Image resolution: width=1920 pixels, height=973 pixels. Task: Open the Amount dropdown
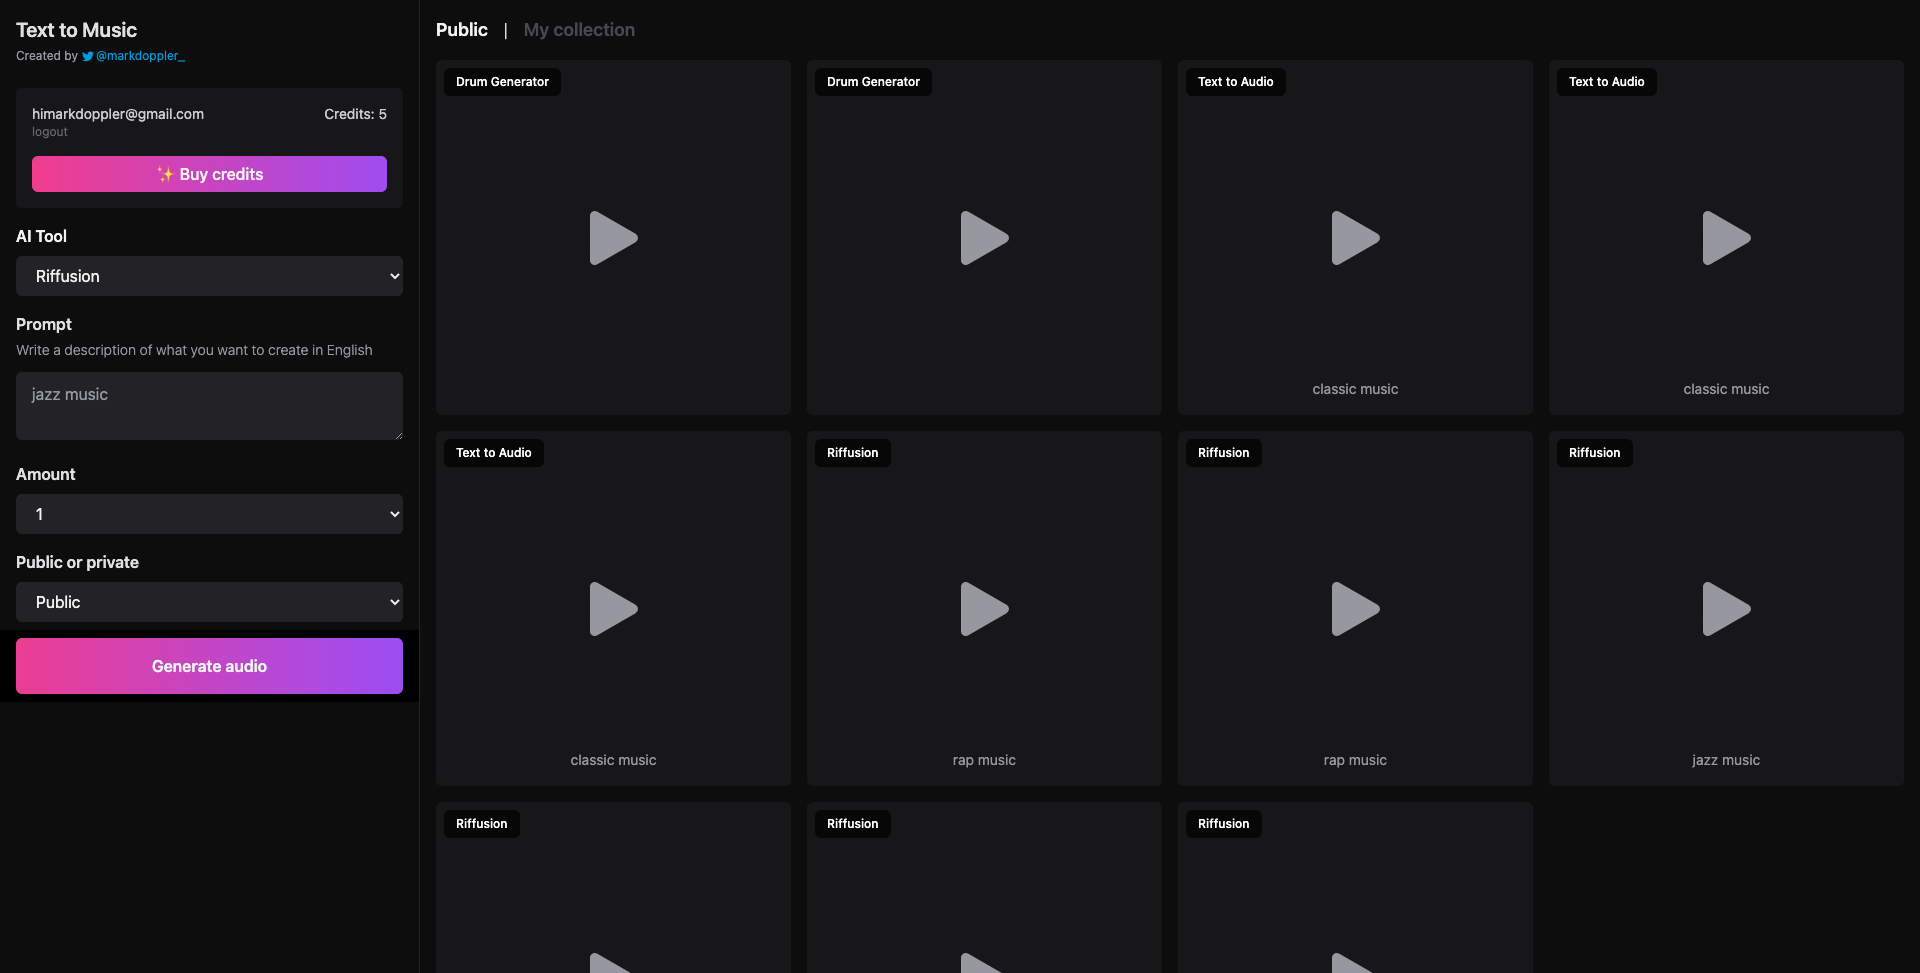click(x=208, y=513)
